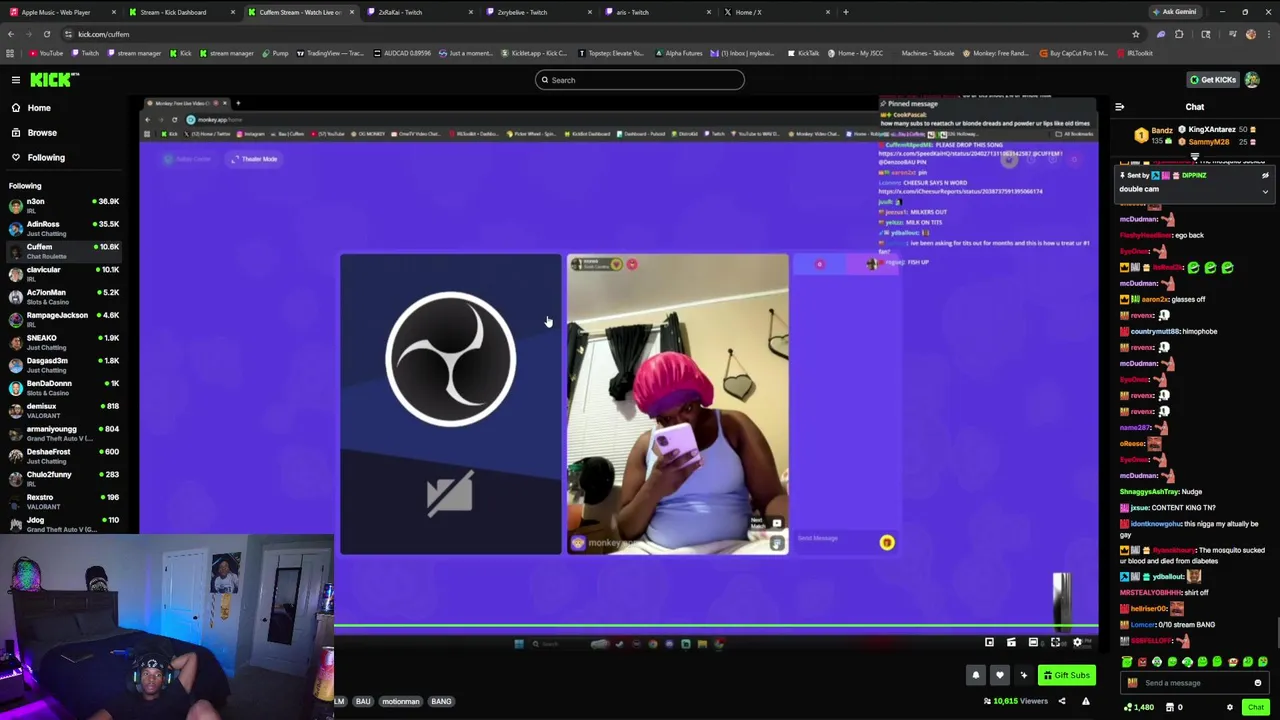1280x720 pixels.
Task: Open demisux channel from list
Action: tap(64, 411)
